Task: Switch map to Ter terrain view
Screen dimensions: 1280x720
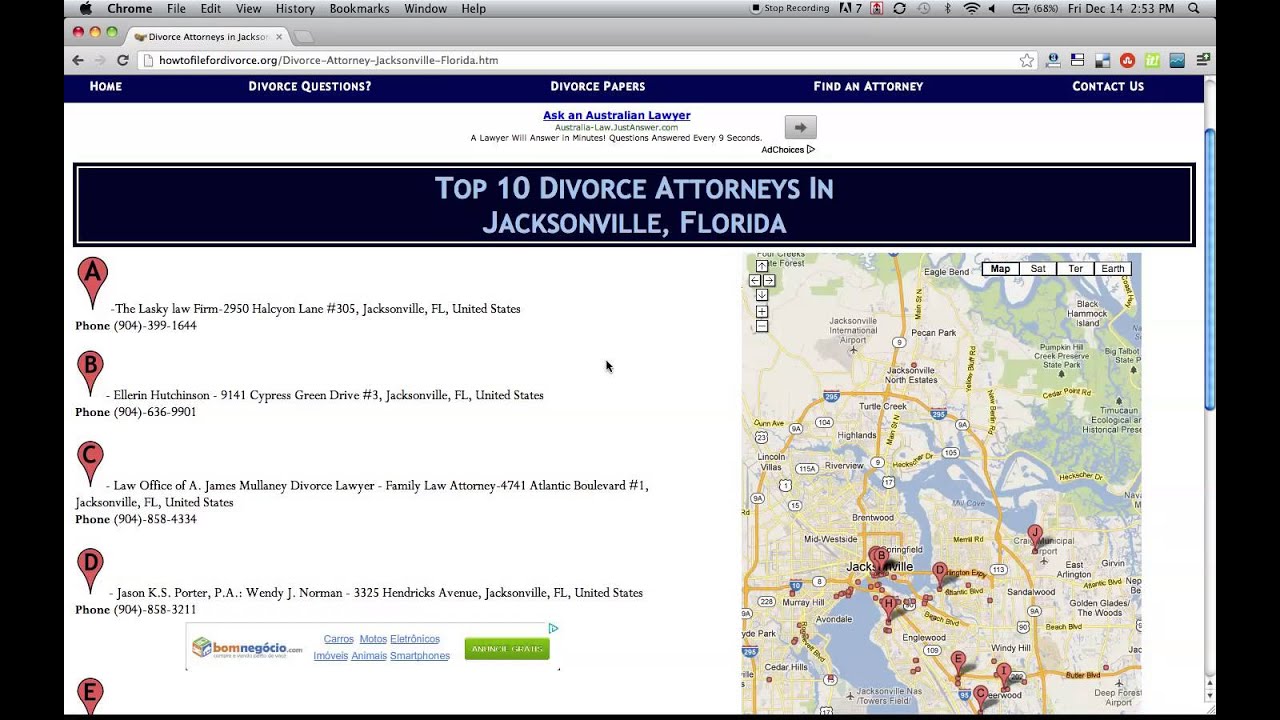Action: [1075, 269]
